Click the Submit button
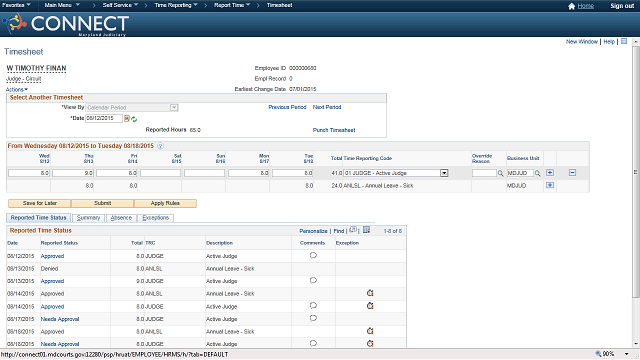Image resolution: width=640 pixels, height=360 pixels. [x=102, y=203]
